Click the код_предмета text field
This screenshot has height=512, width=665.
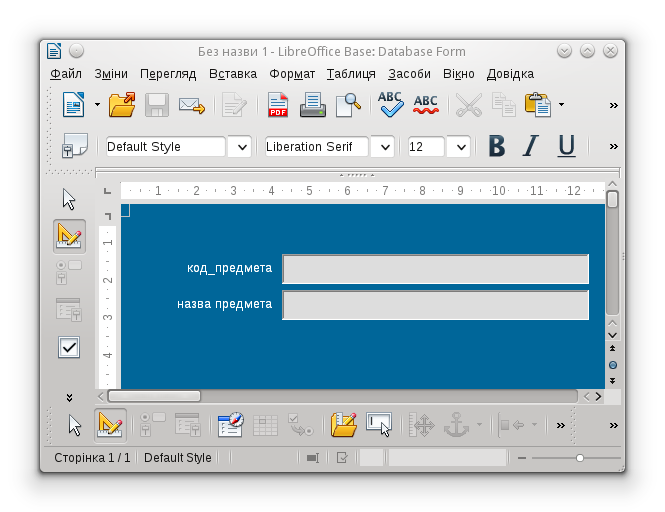tap(435, 269)
